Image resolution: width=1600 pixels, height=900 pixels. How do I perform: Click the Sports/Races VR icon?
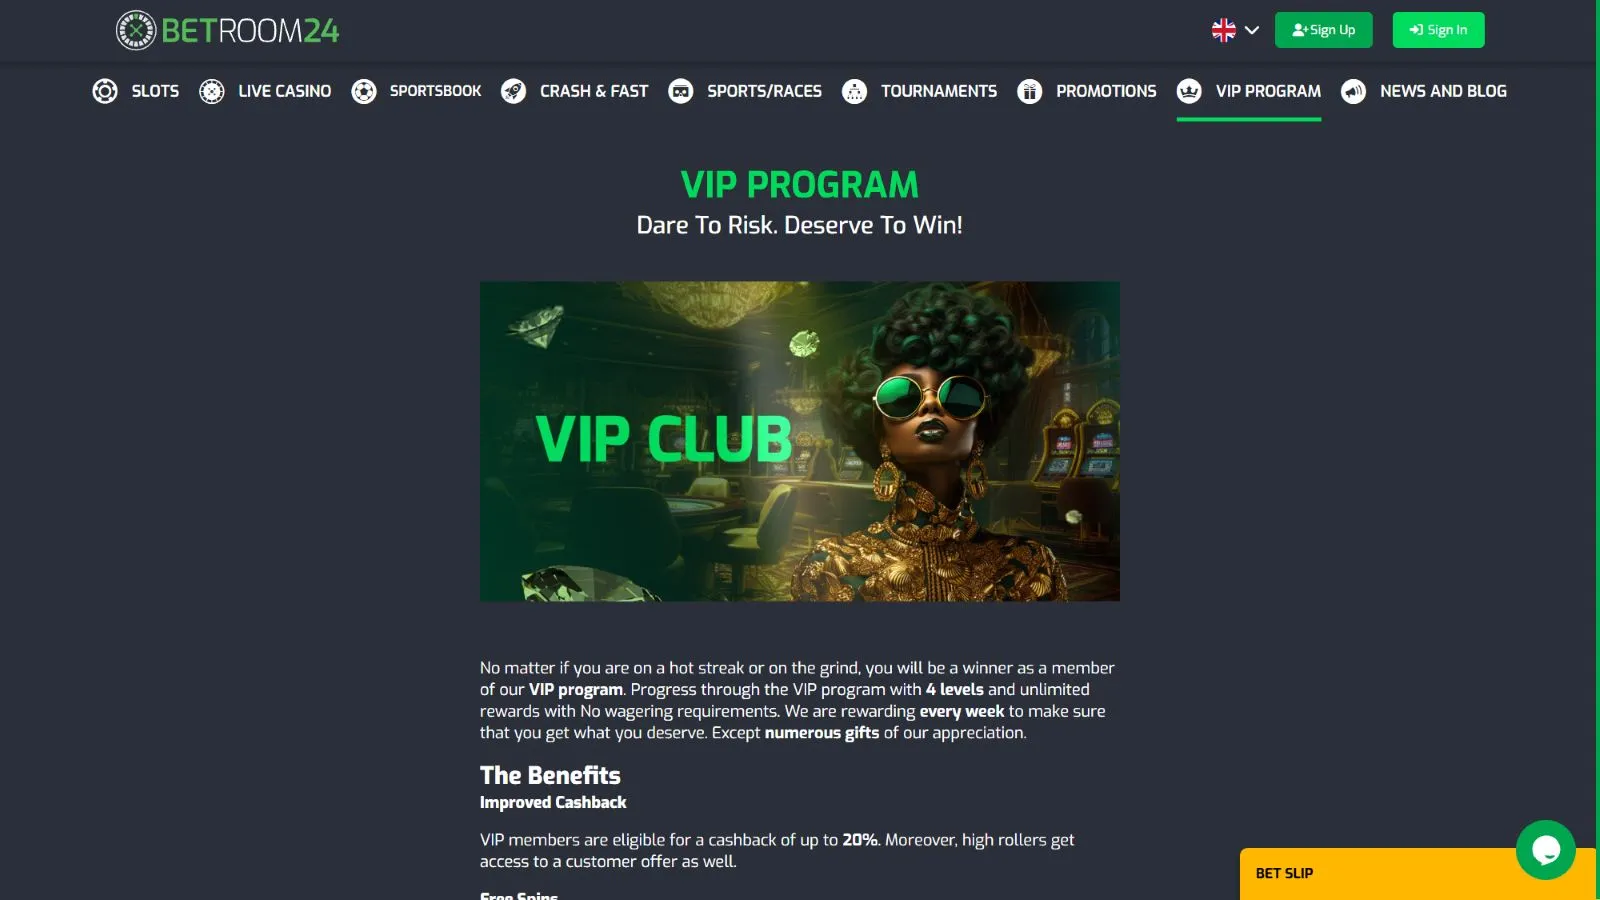coord(681,91)
